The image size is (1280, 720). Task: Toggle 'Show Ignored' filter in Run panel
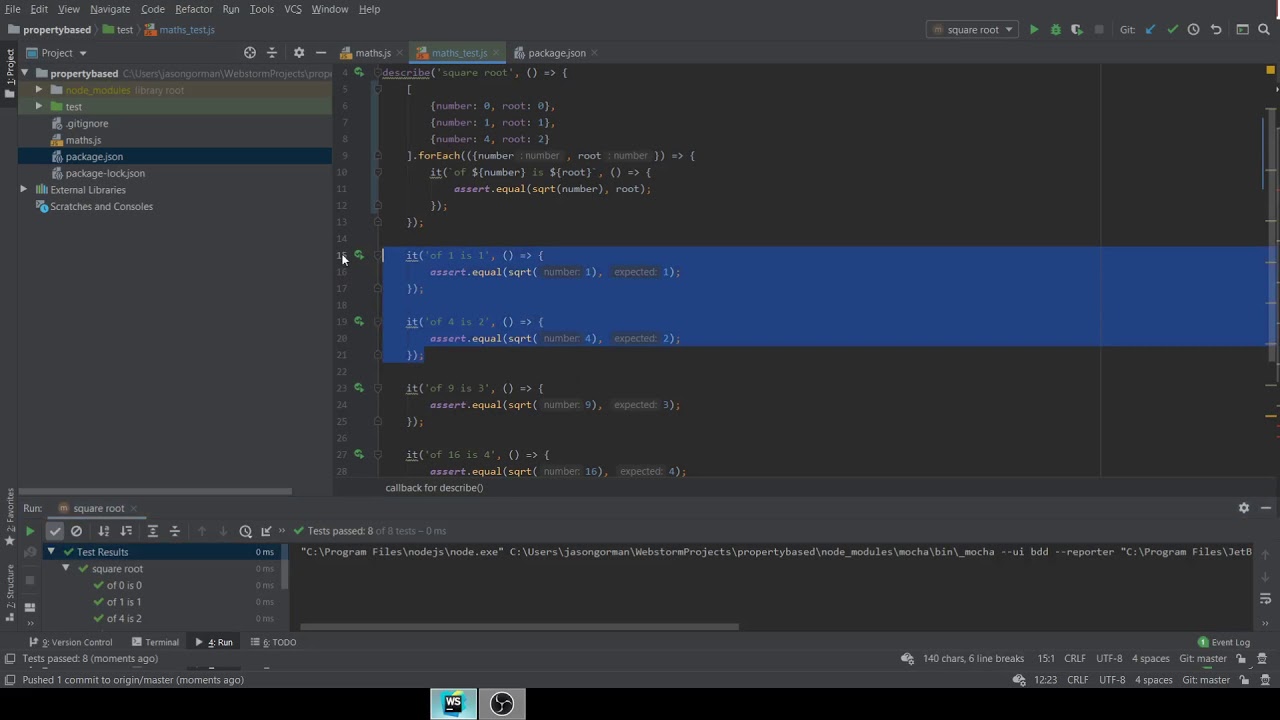click(76, 531)
